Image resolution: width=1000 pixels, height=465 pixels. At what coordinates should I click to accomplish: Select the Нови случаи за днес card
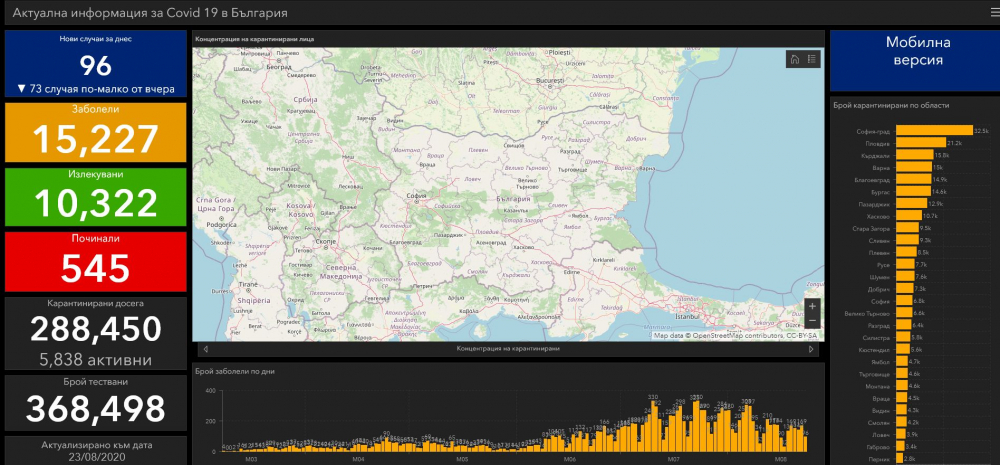pyautogui.click(x=96, y=64)
